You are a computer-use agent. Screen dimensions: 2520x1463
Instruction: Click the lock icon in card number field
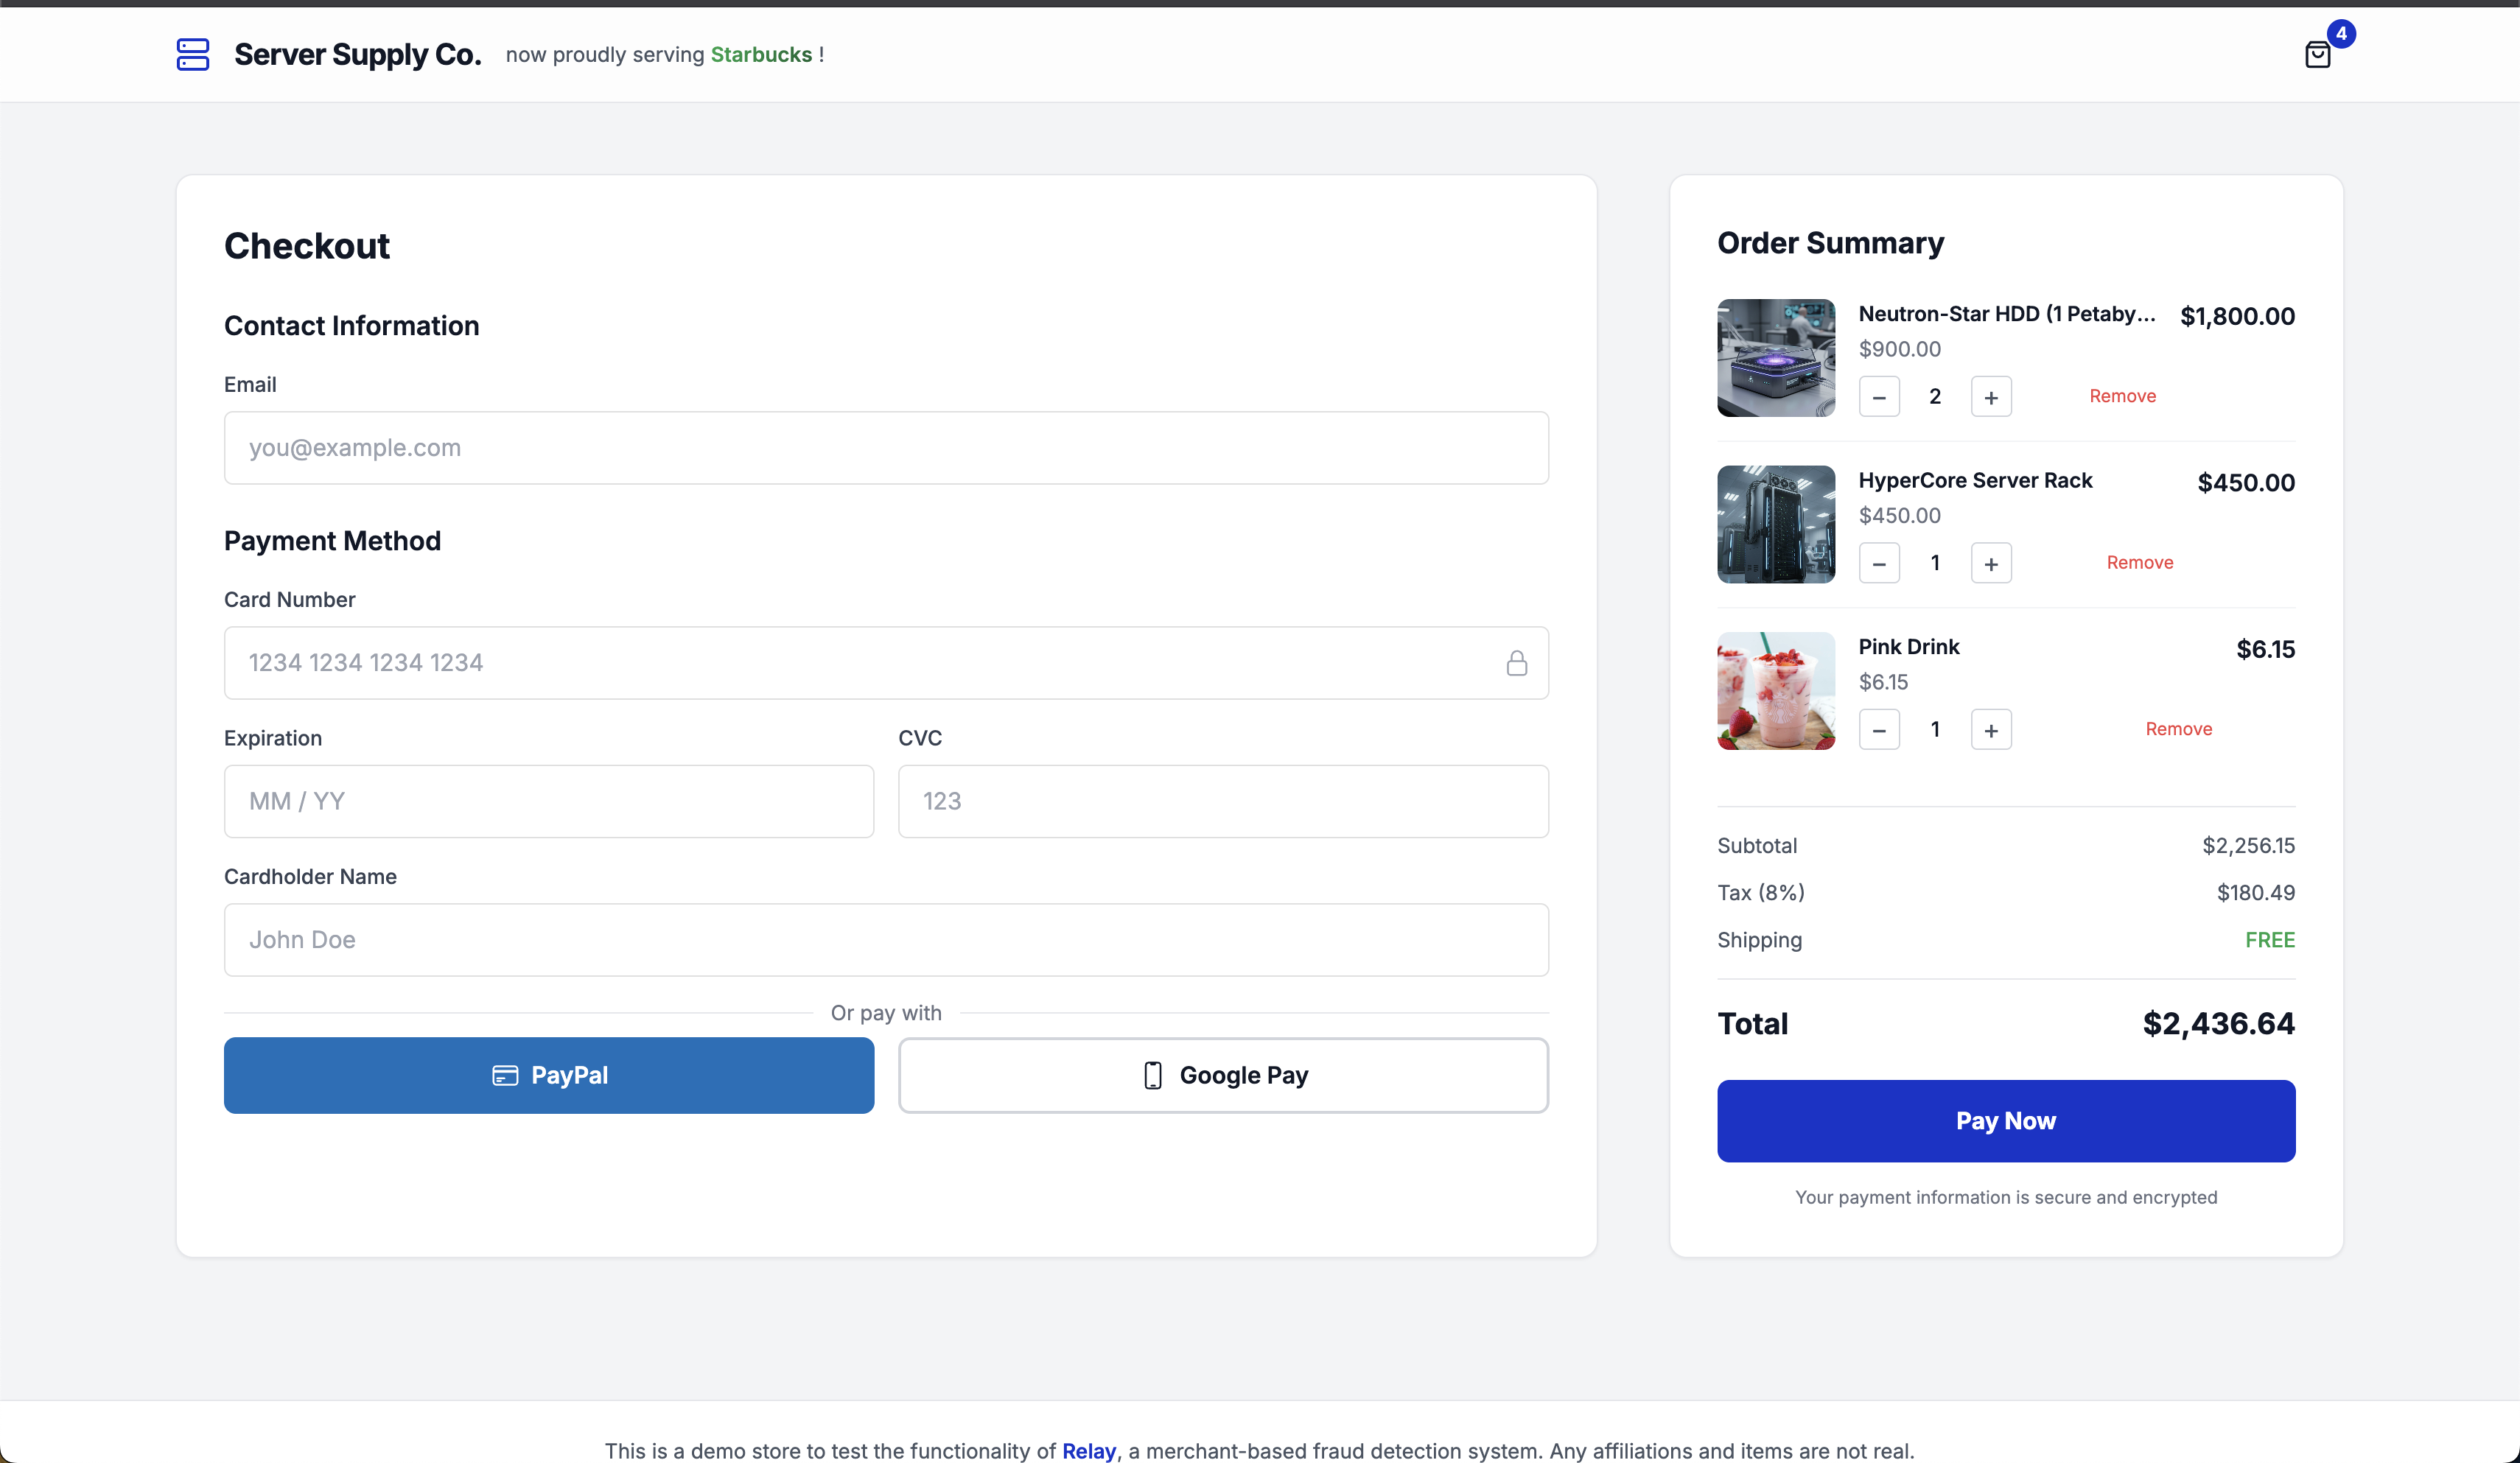click(1516, 663)
